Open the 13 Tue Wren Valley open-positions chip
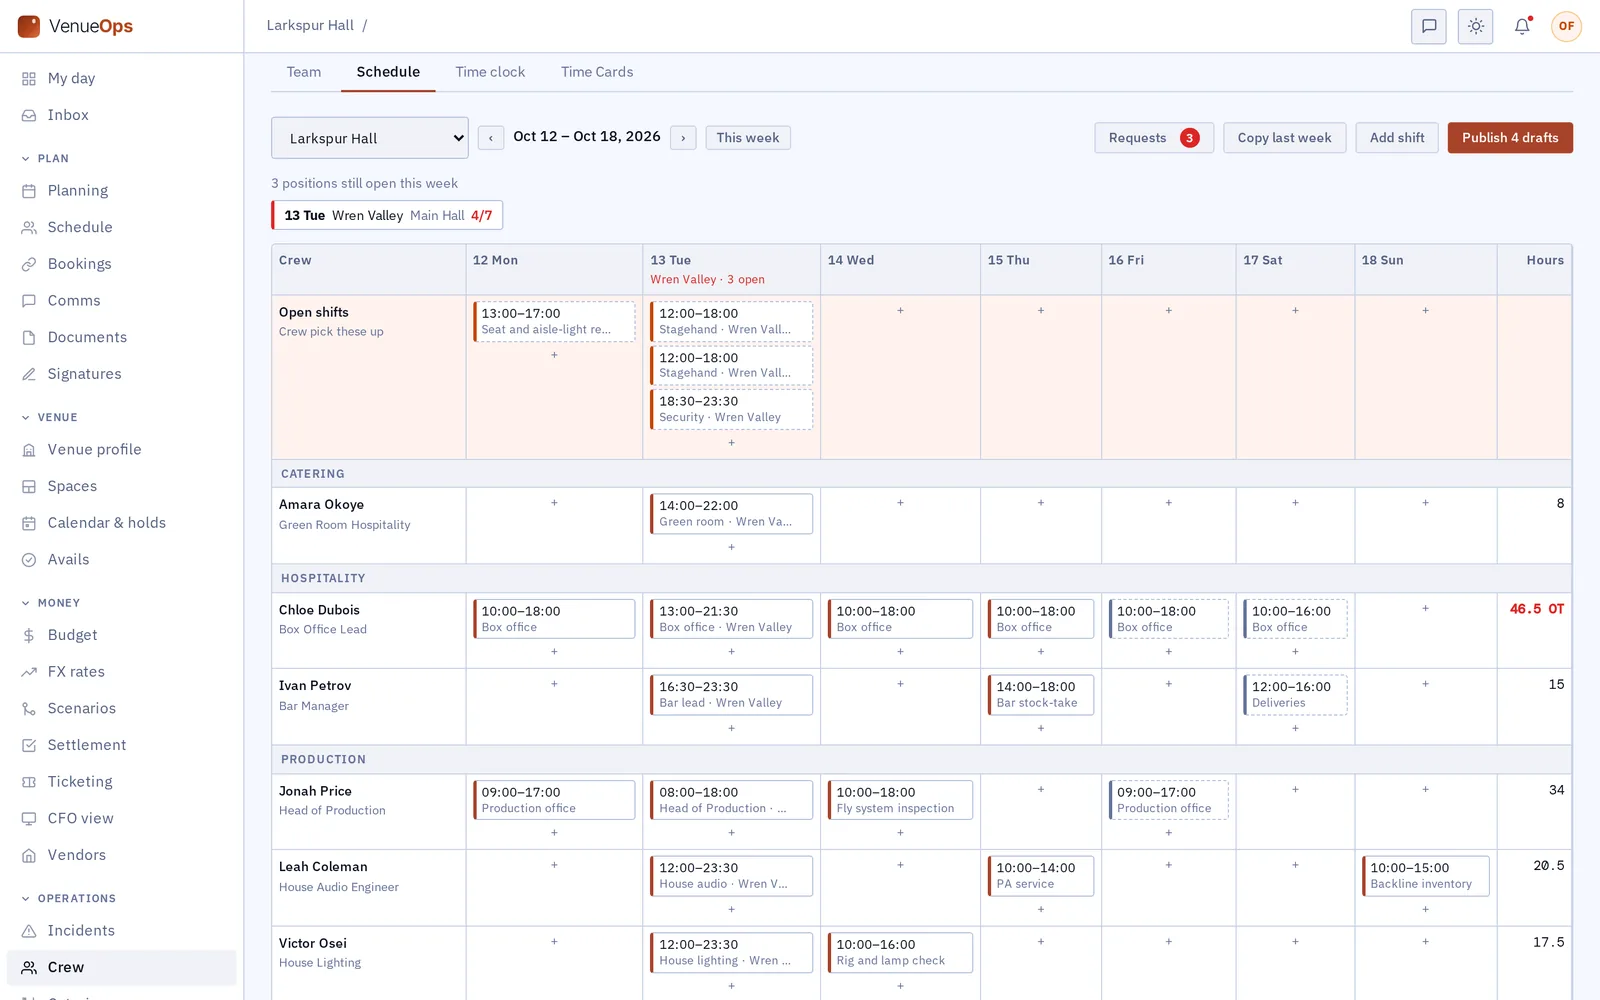Viewport: 1600px width, 1000px height. click(x=387, y=215)
